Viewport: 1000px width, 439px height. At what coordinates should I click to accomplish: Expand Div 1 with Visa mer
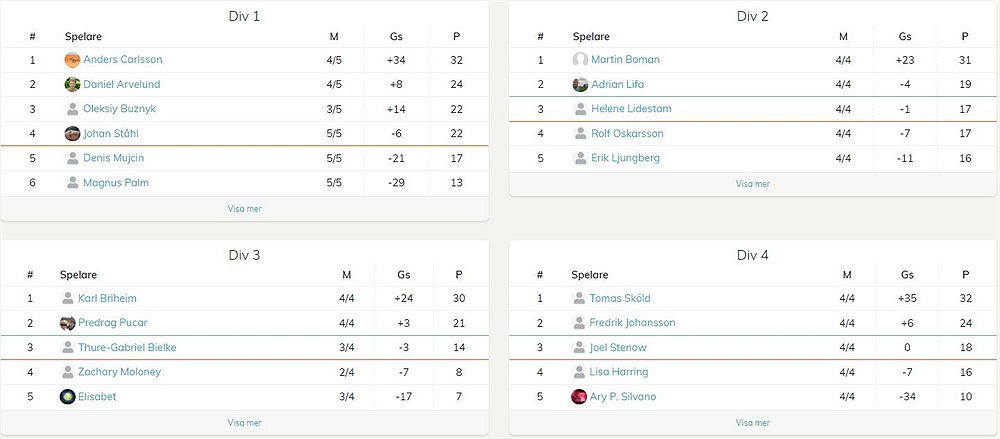point(244,209)
